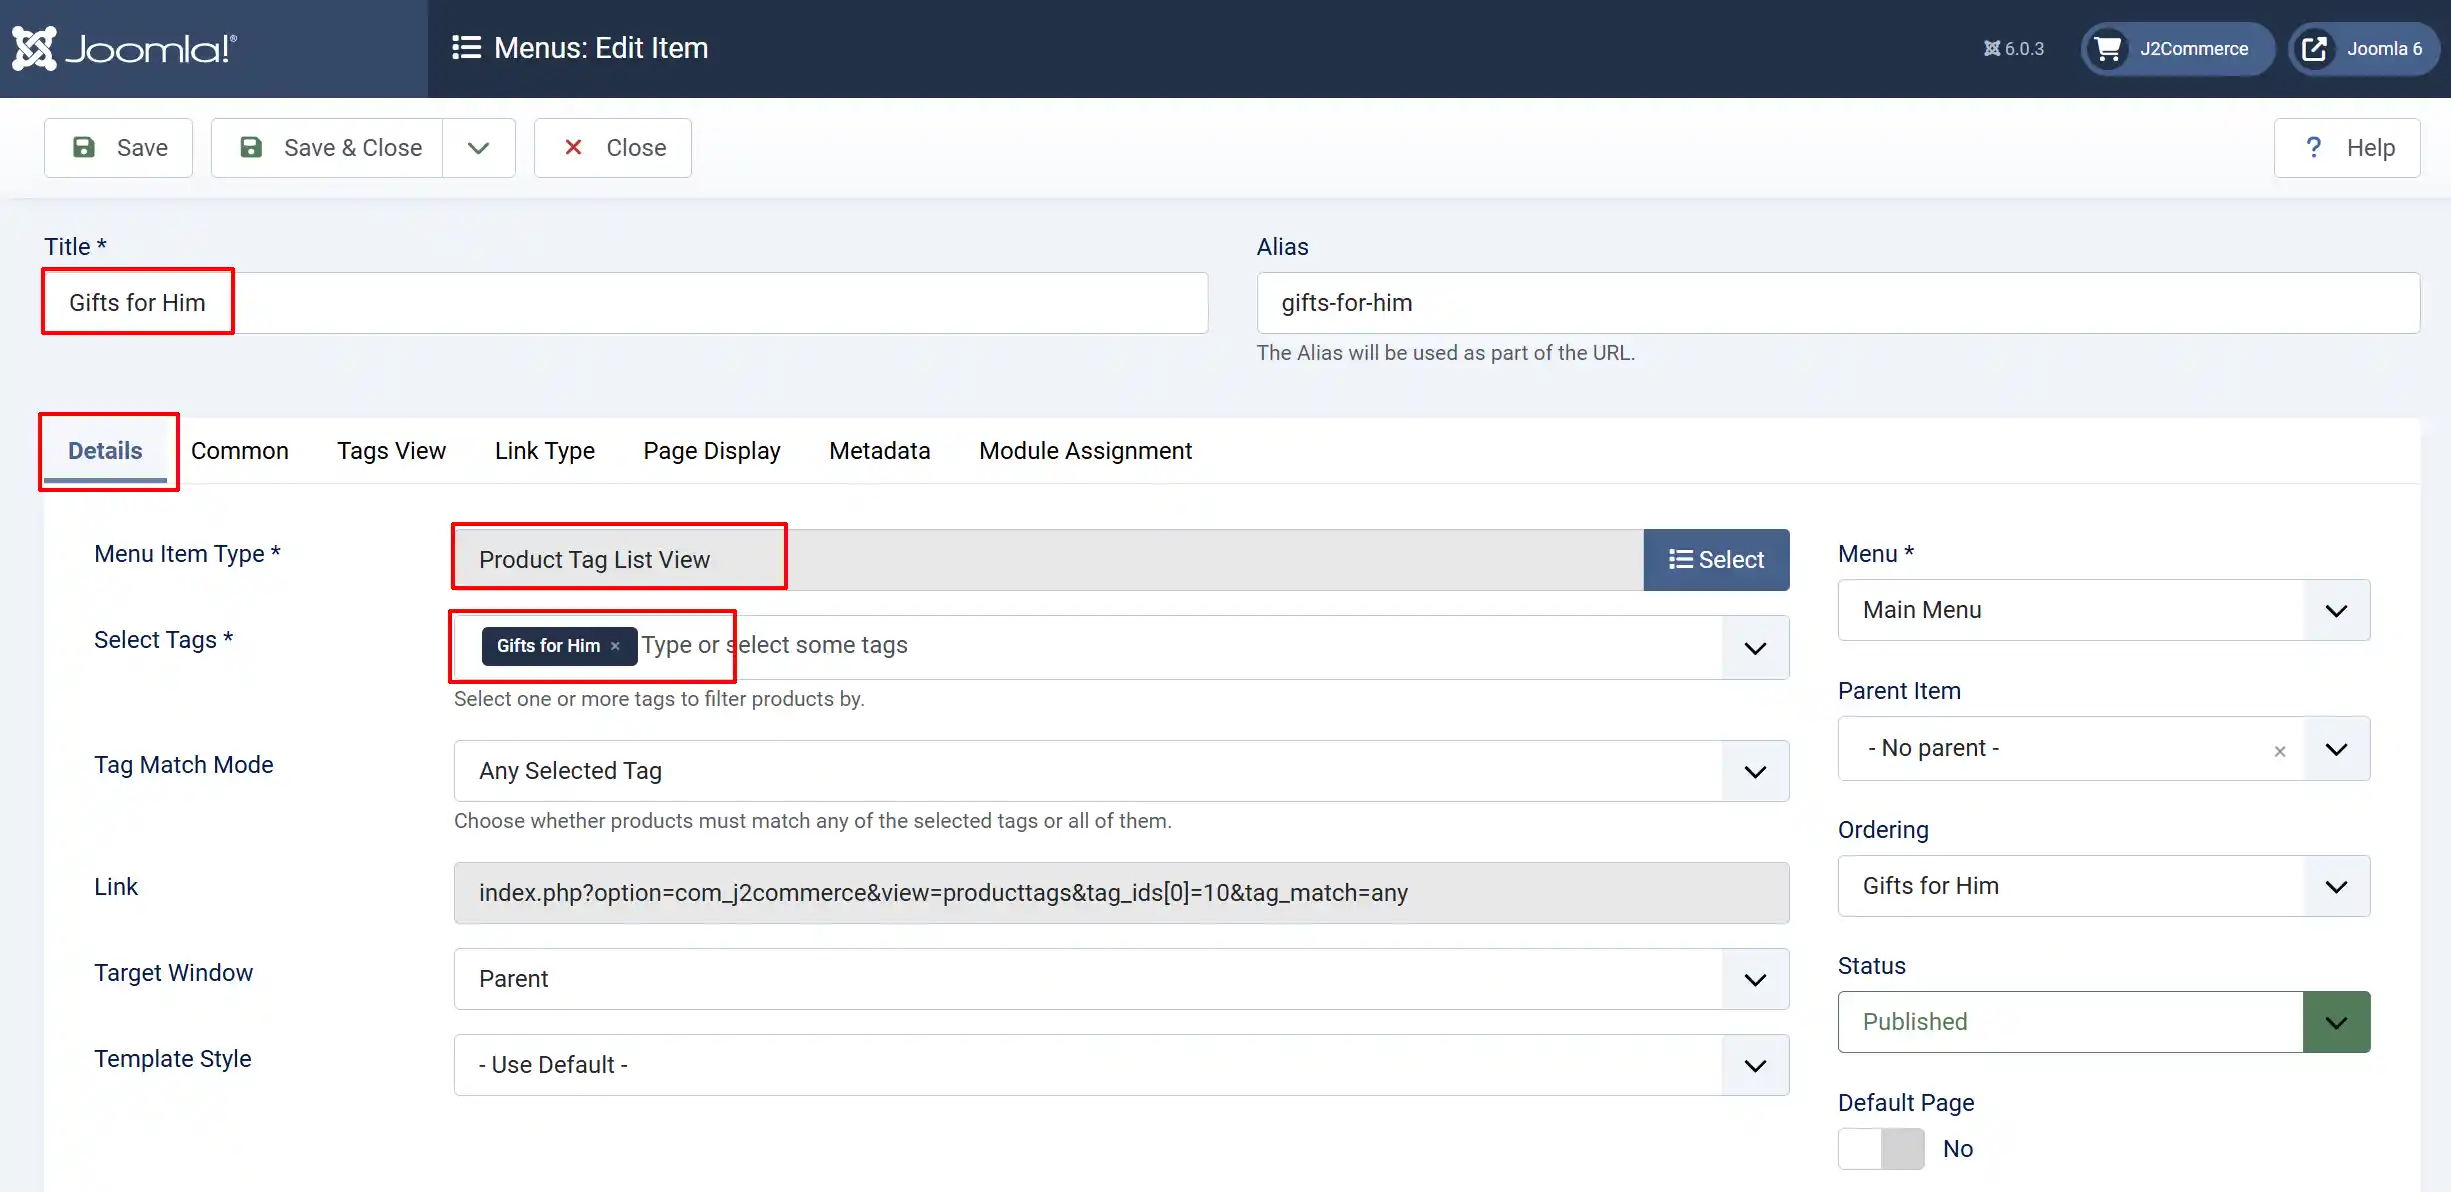Image resolution: width=2451 pixels, height=1192 pixels.
Task: Open the Tags View tab
Action: click(392, 451)
